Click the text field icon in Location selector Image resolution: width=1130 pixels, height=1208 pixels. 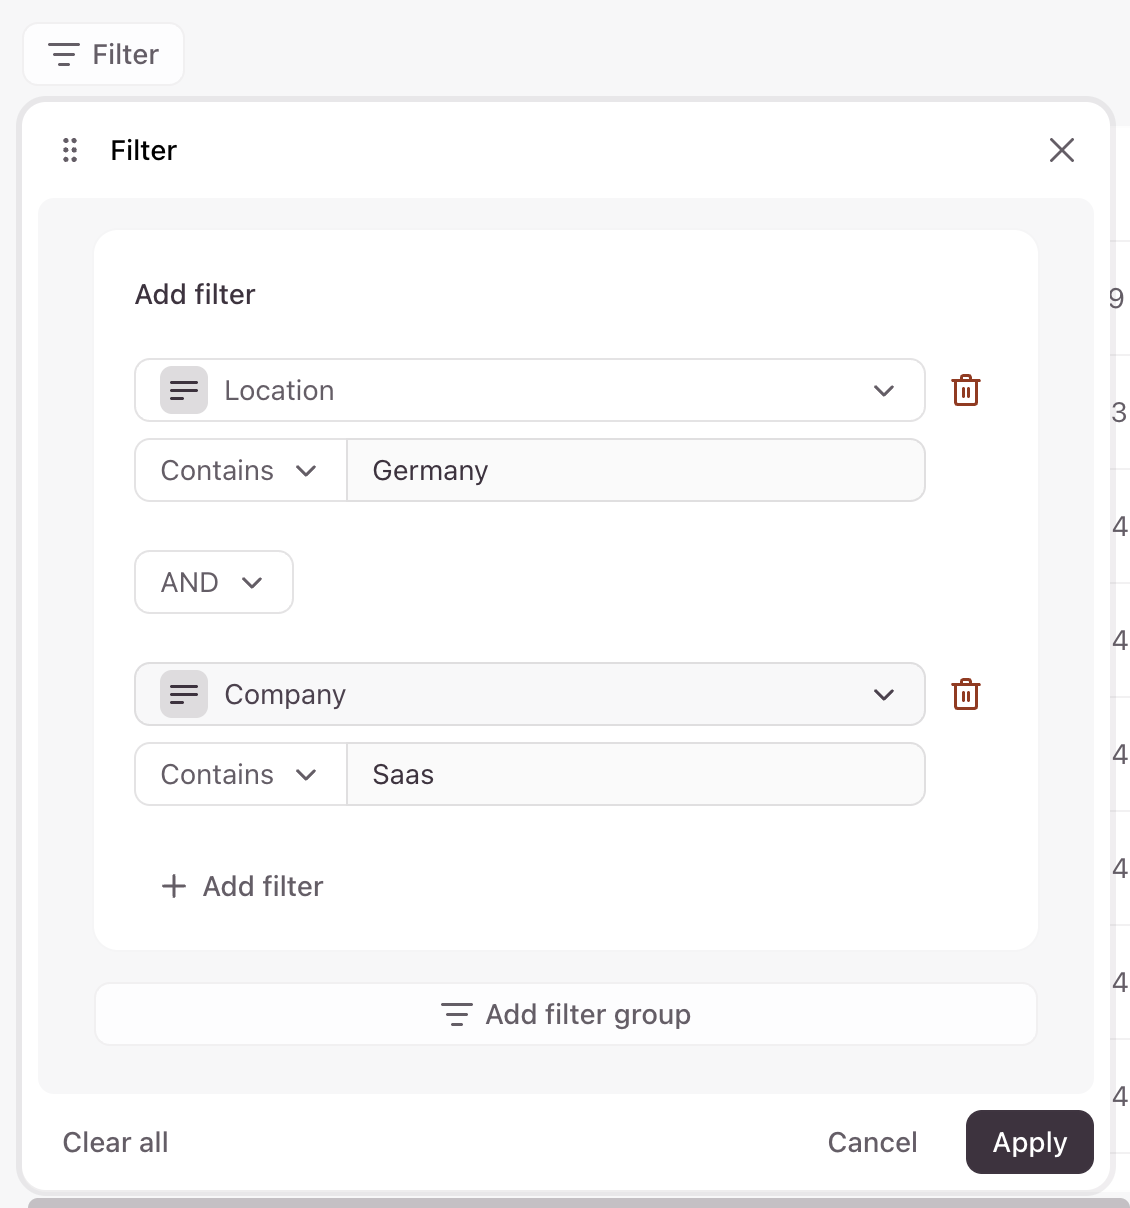point(184,390)
